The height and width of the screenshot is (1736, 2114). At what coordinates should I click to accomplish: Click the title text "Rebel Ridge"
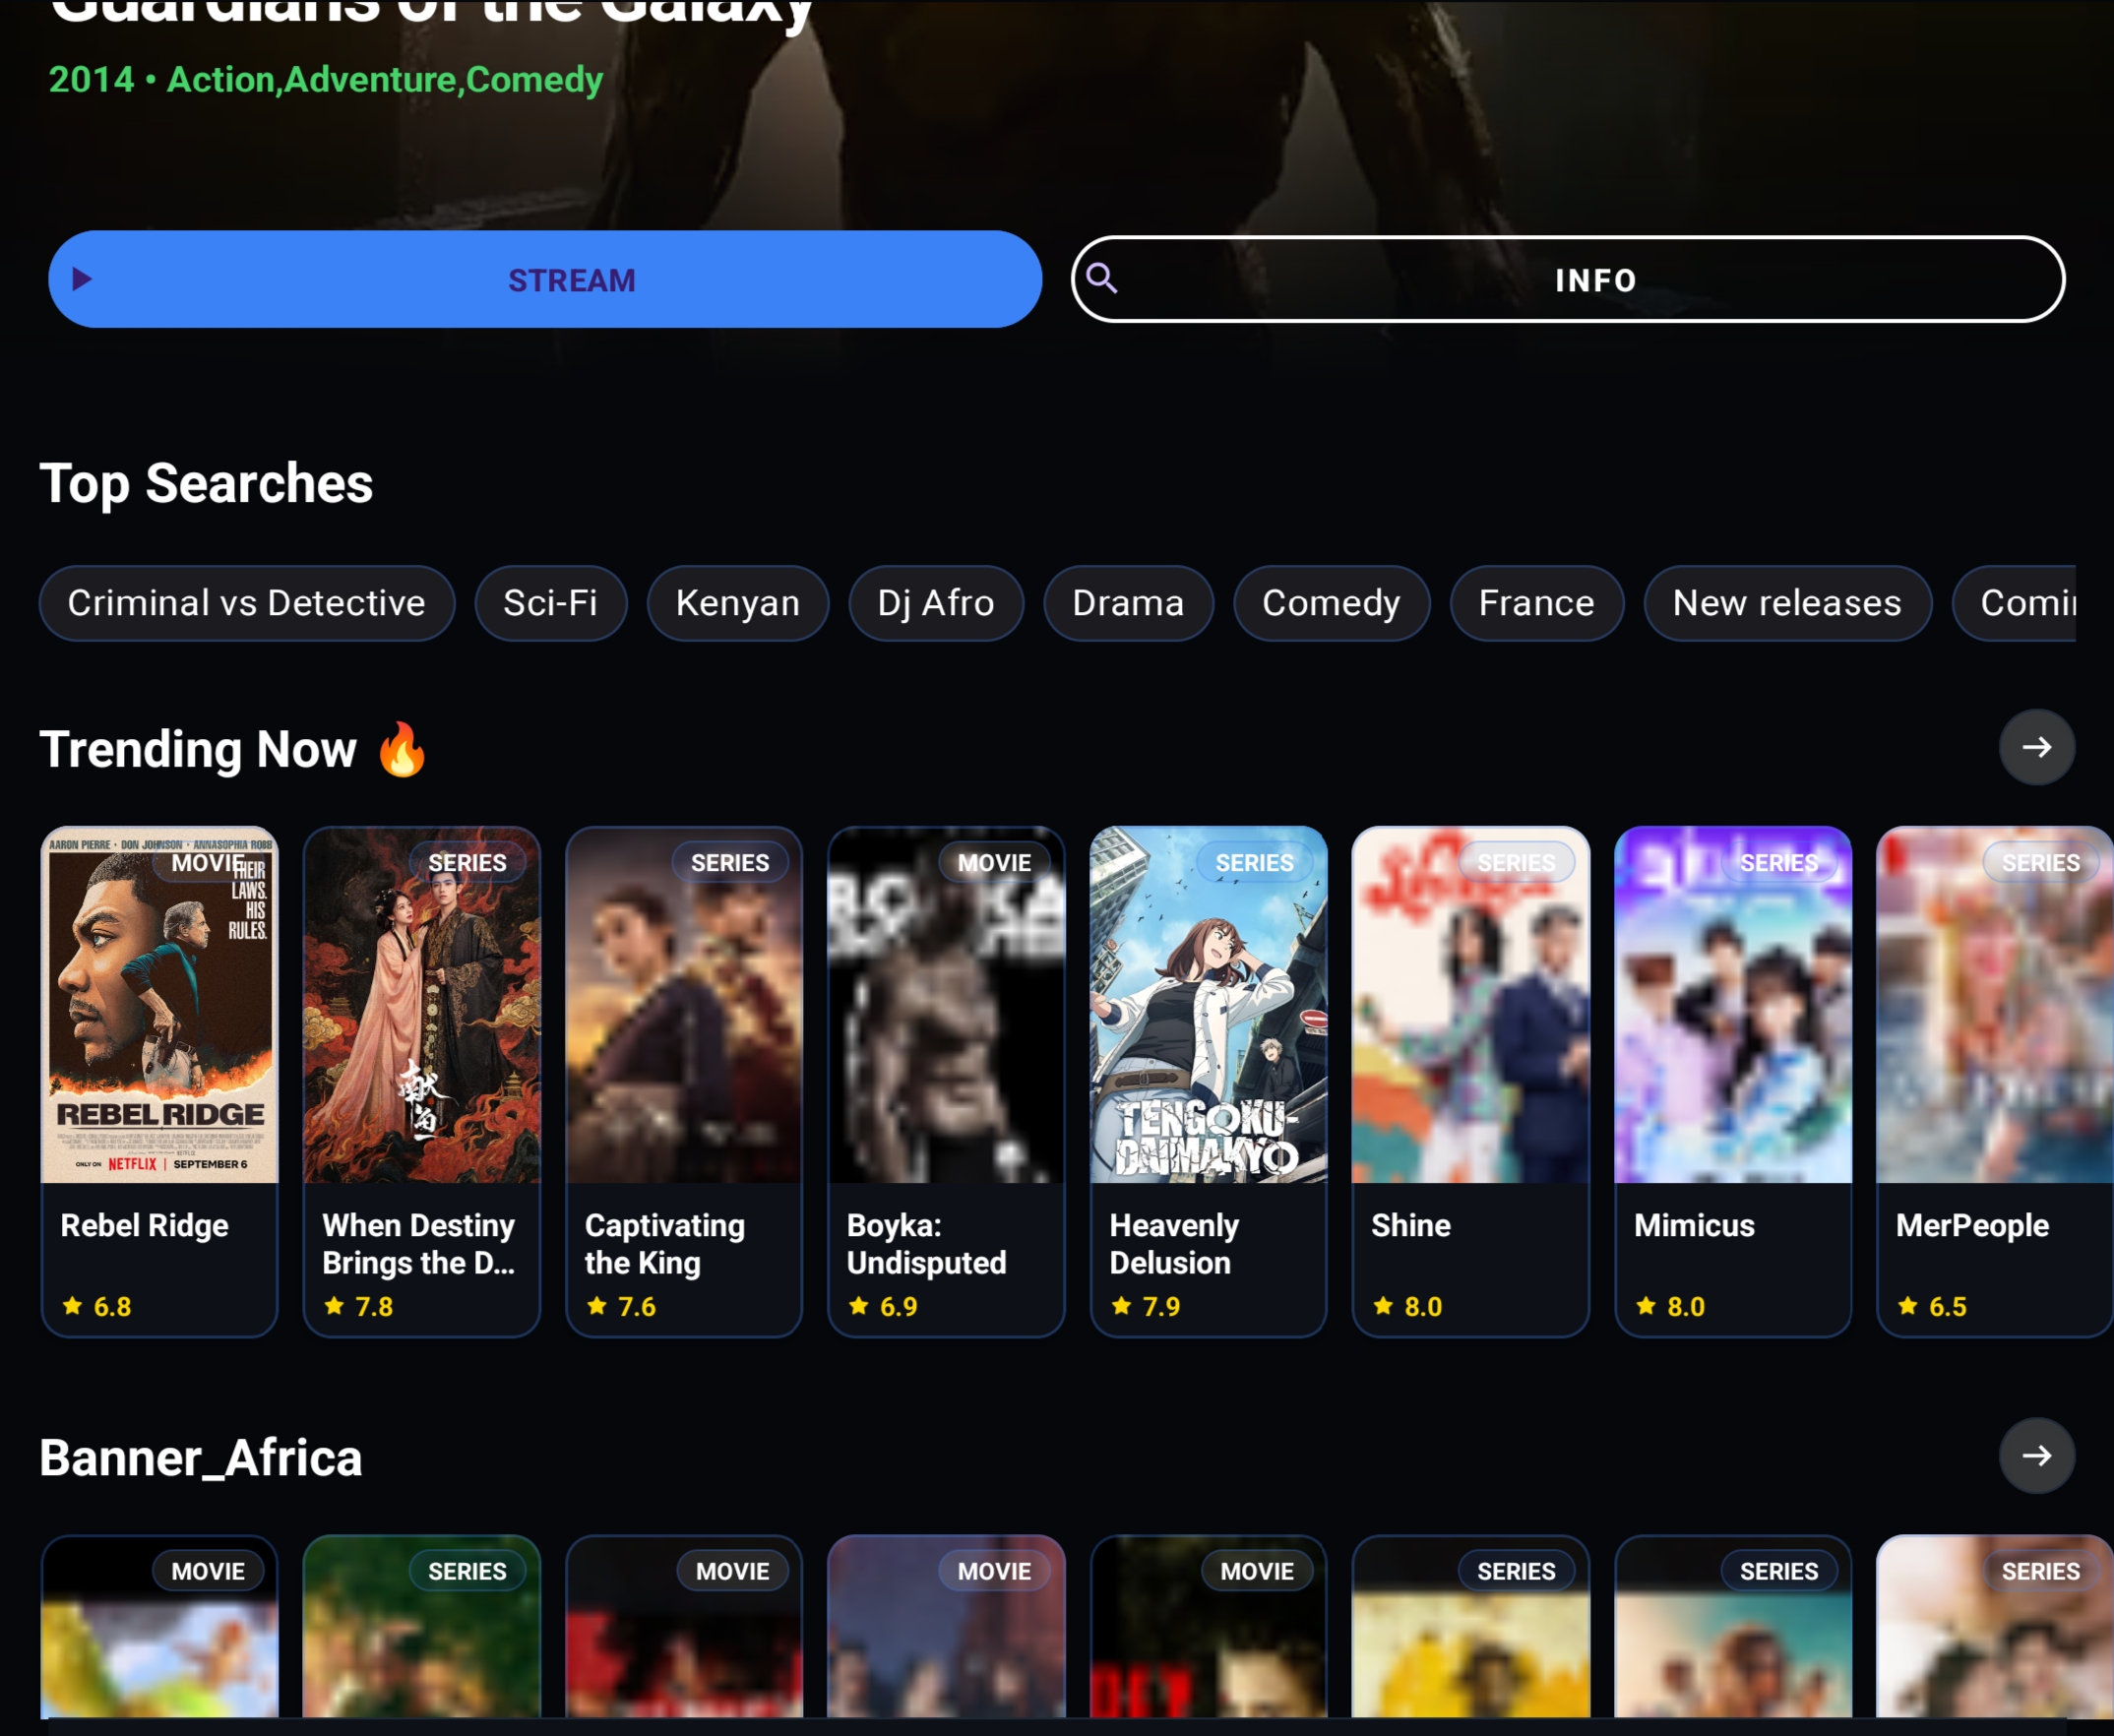(x=145, y=1225)
